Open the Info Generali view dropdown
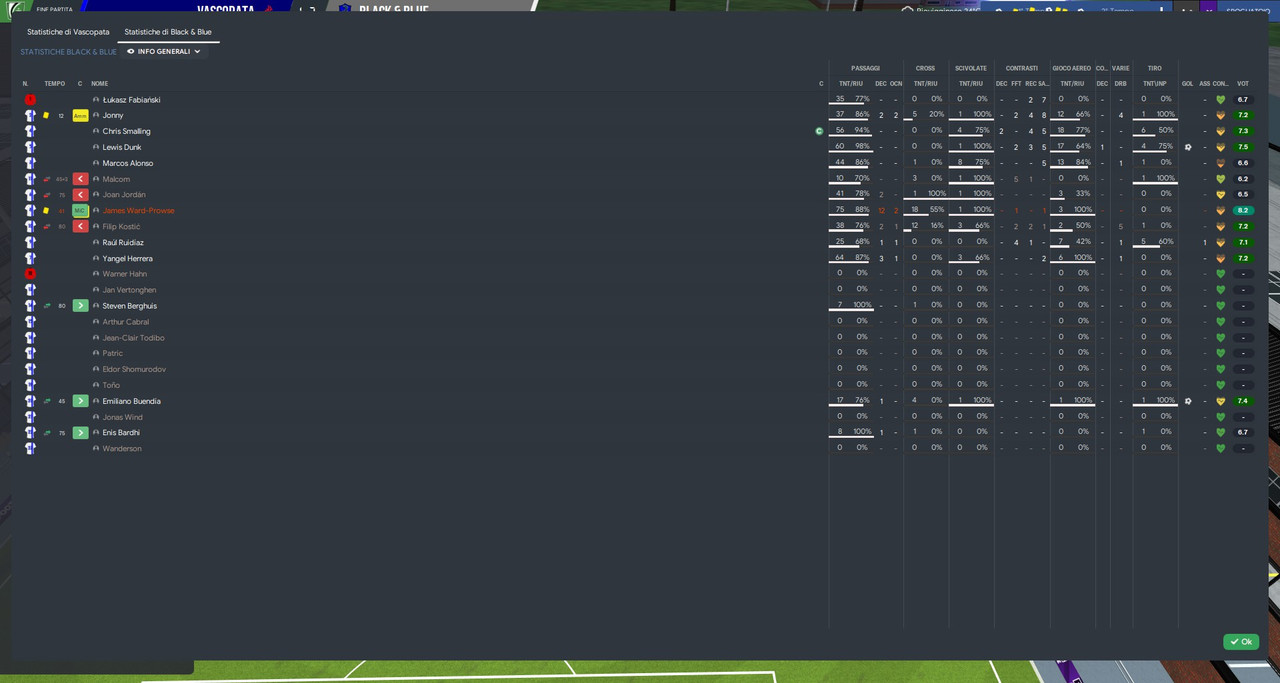Viewport: 1280px width, 683px height. 164,51
